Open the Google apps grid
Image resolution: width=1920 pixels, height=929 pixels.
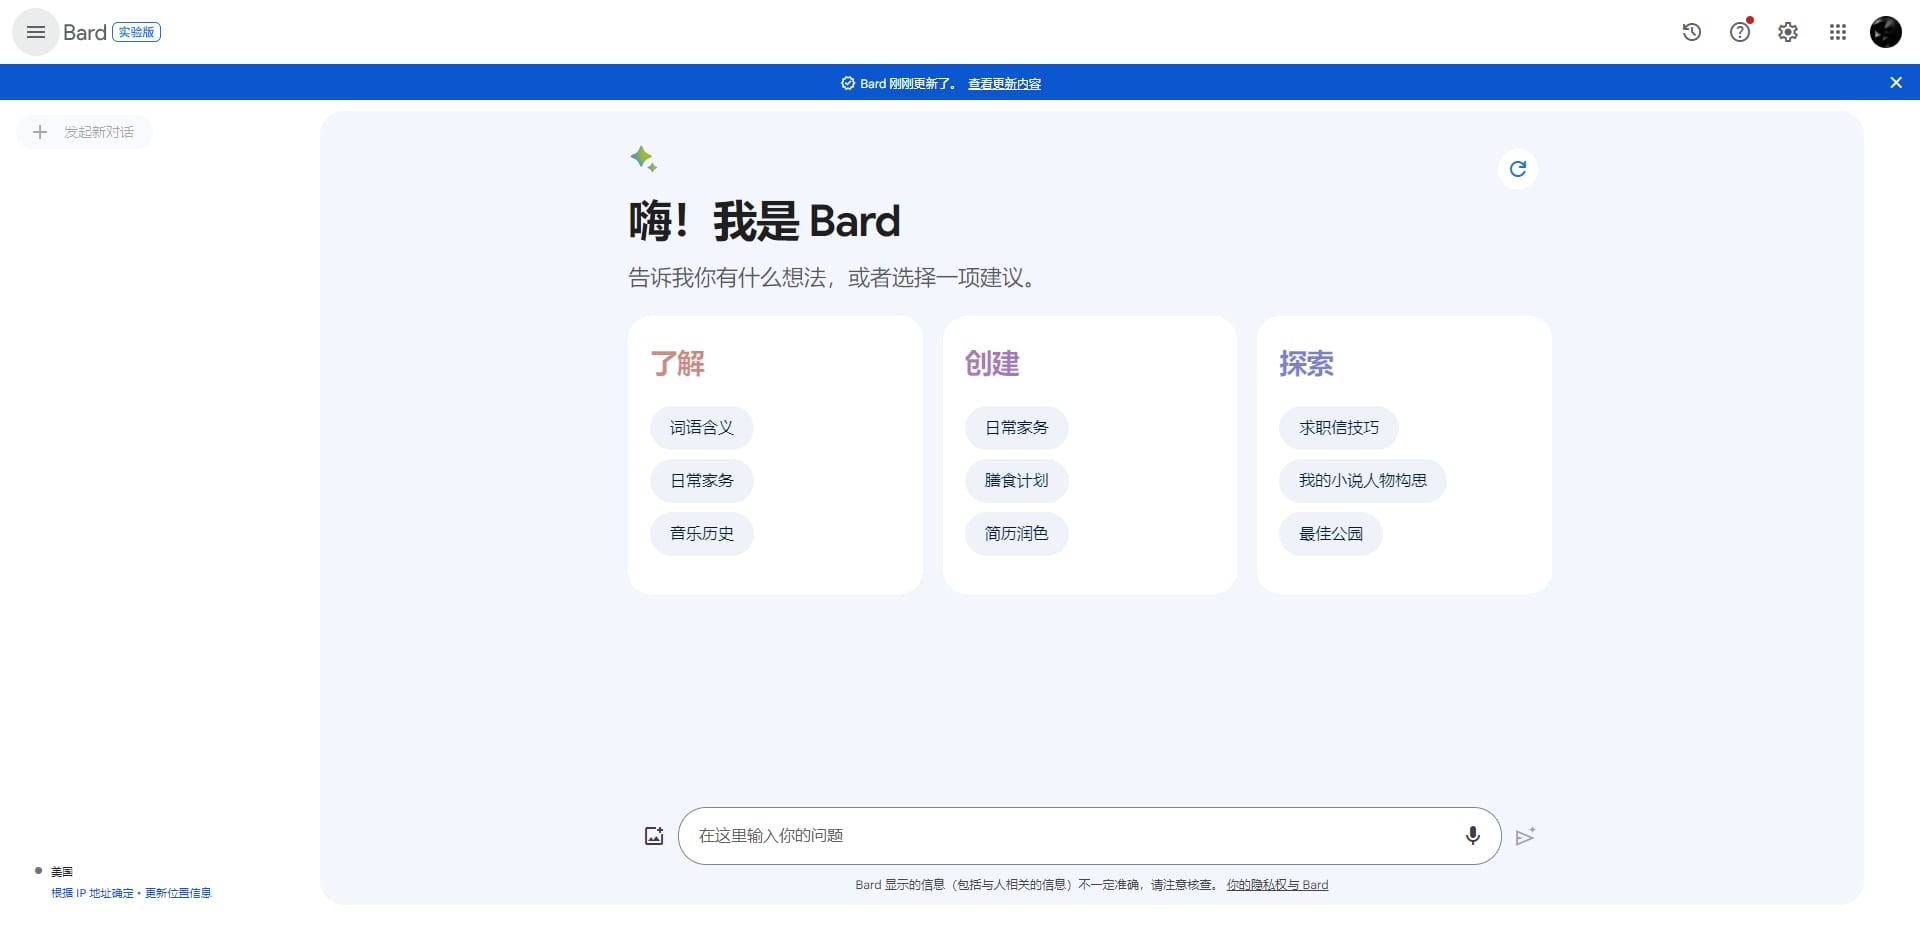[x=1838, y=32]
